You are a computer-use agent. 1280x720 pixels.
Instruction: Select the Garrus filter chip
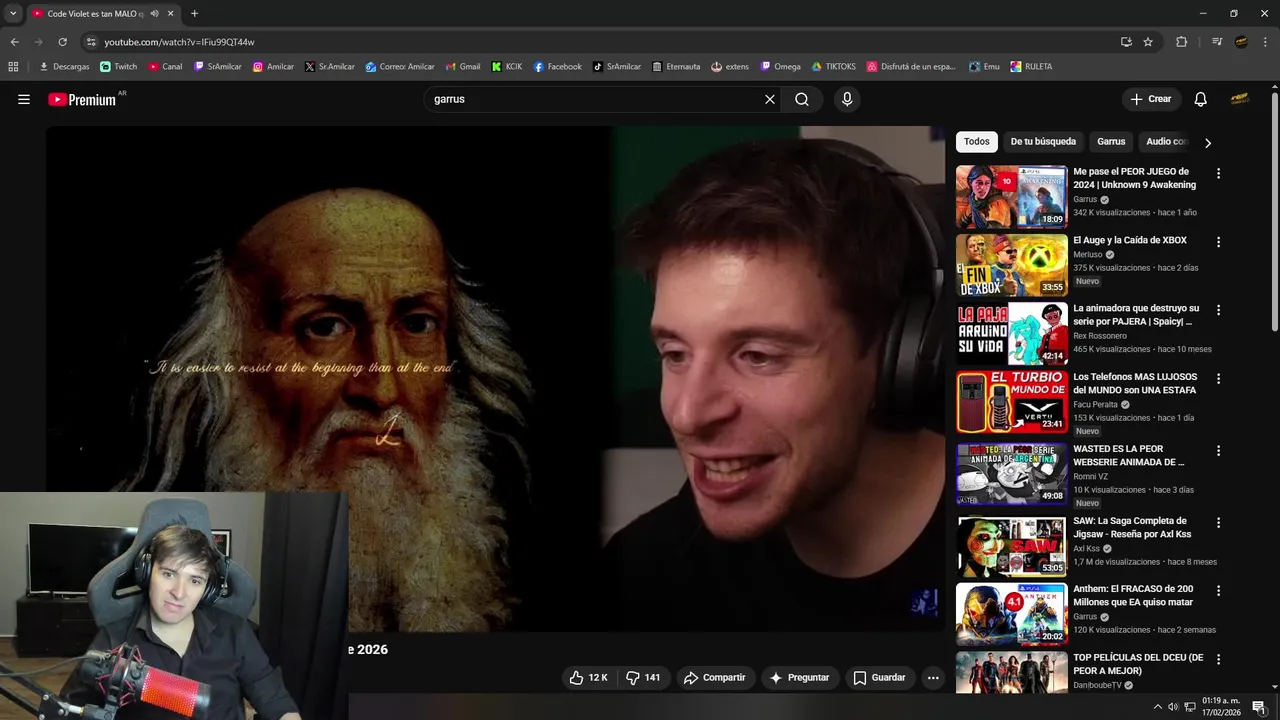pyautogui.click(x=1111, y=142)
